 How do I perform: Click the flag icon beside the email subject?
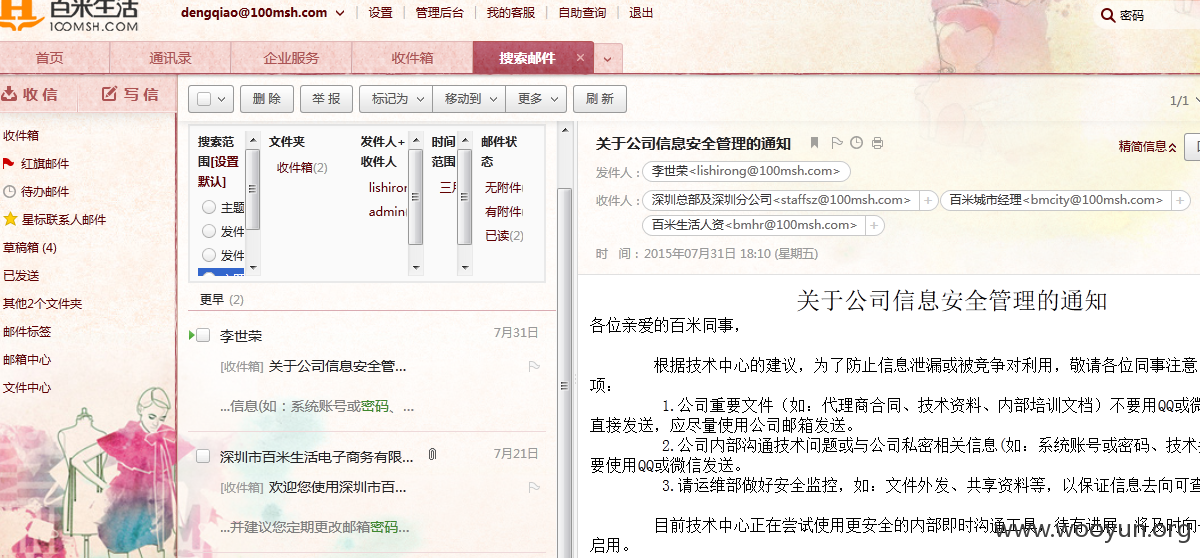tap(837, 143)
